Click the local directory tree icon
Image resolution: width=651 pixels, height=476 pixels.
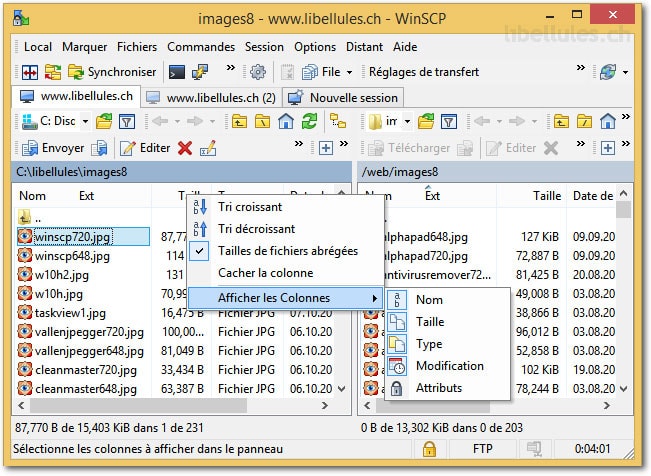pyautogui.click(x=338, y=121)
